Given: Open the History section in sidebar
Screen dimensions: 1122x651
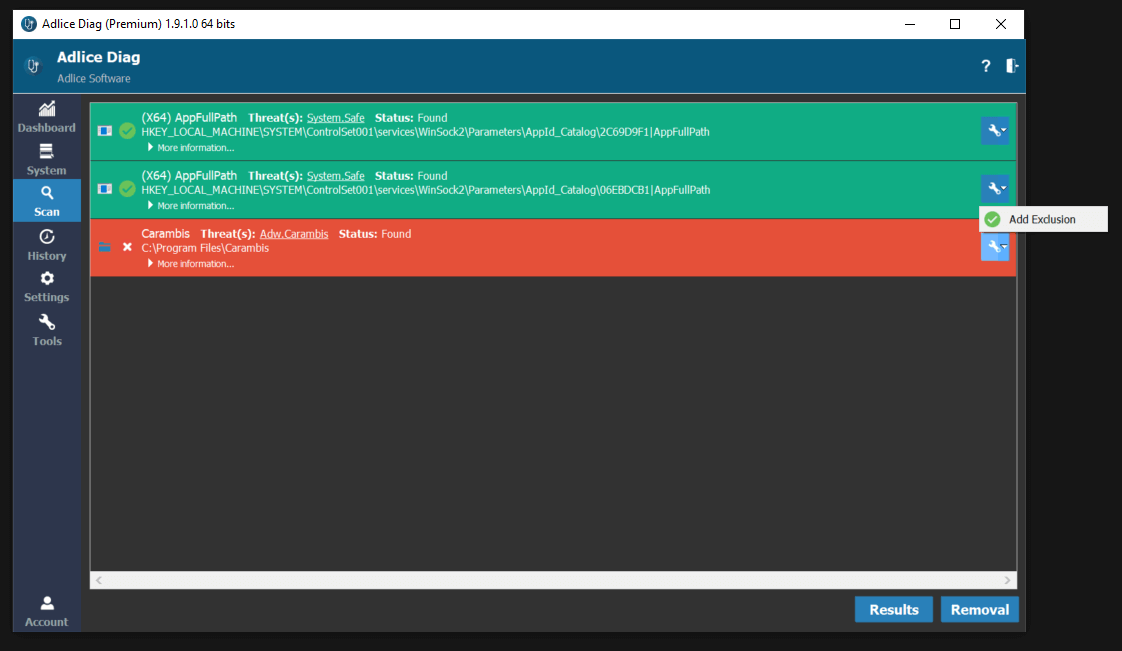Looking at the screenshot, I should (46, 244).
